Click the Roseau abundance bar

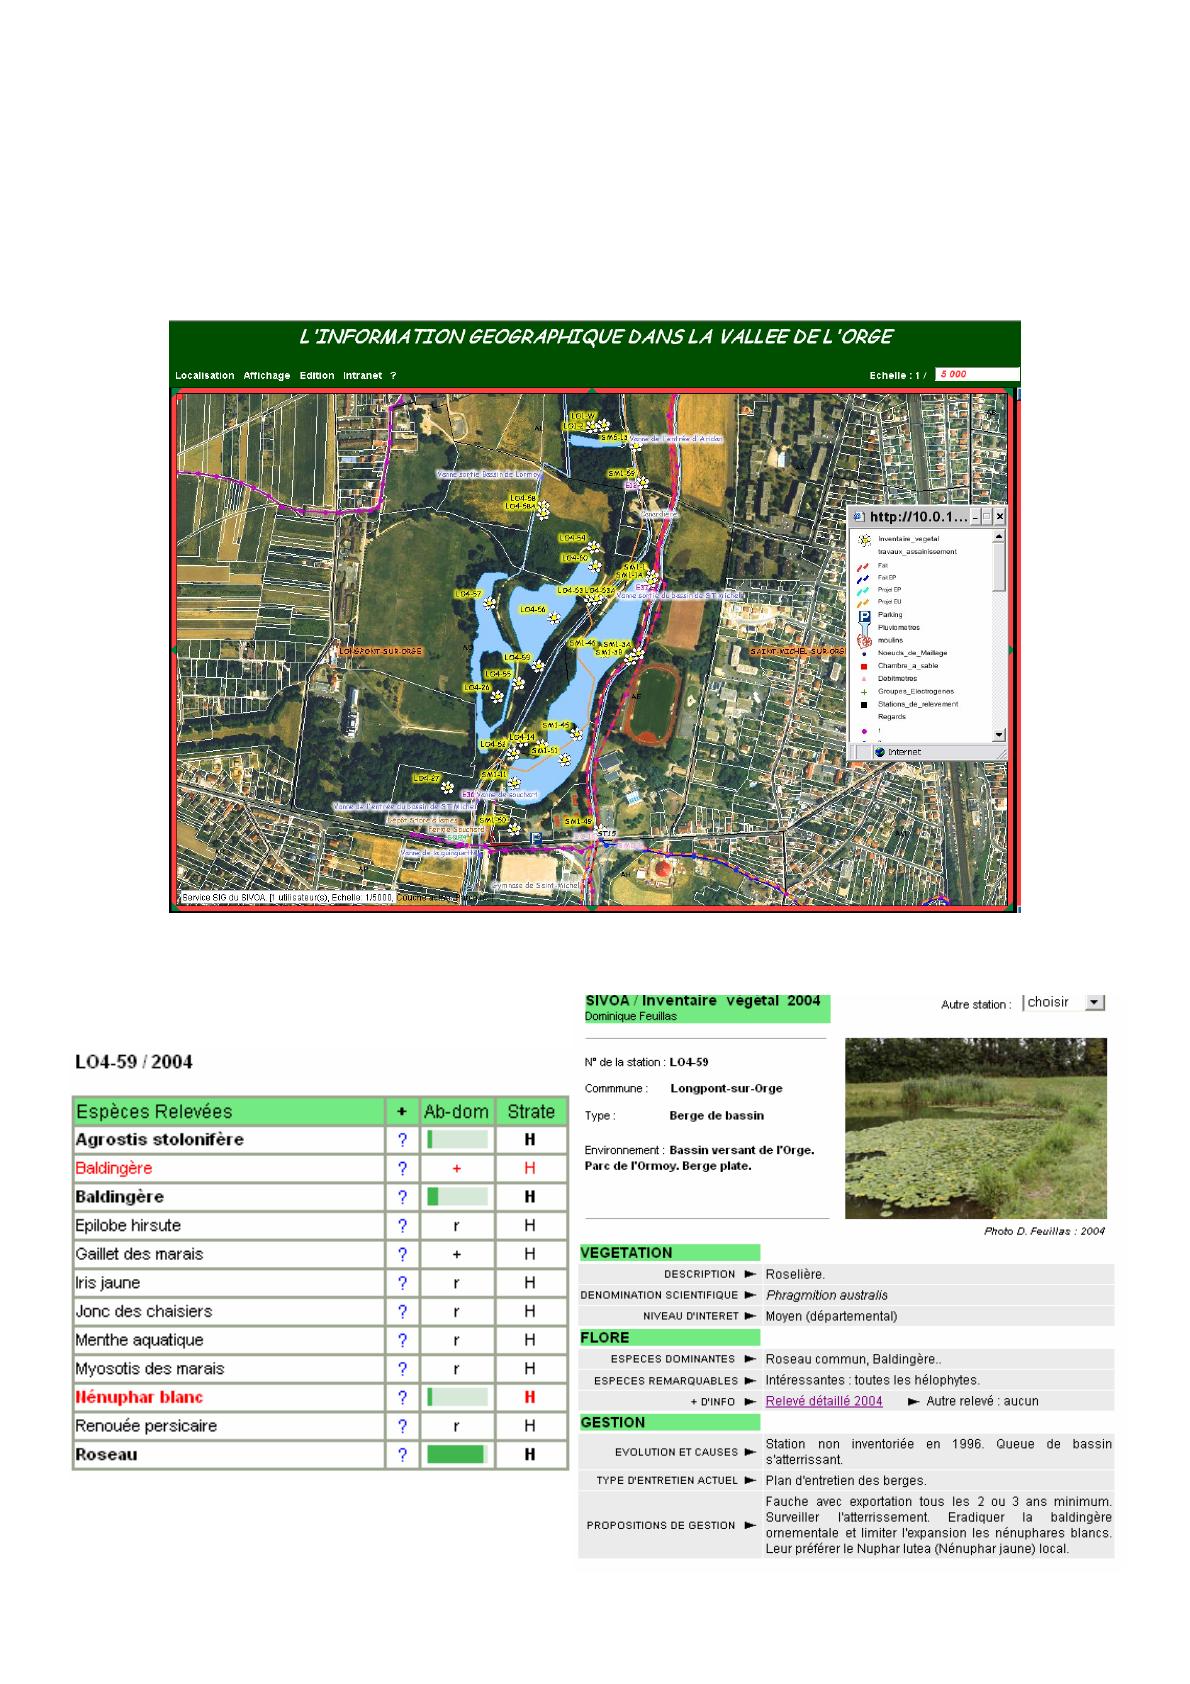457,1455
